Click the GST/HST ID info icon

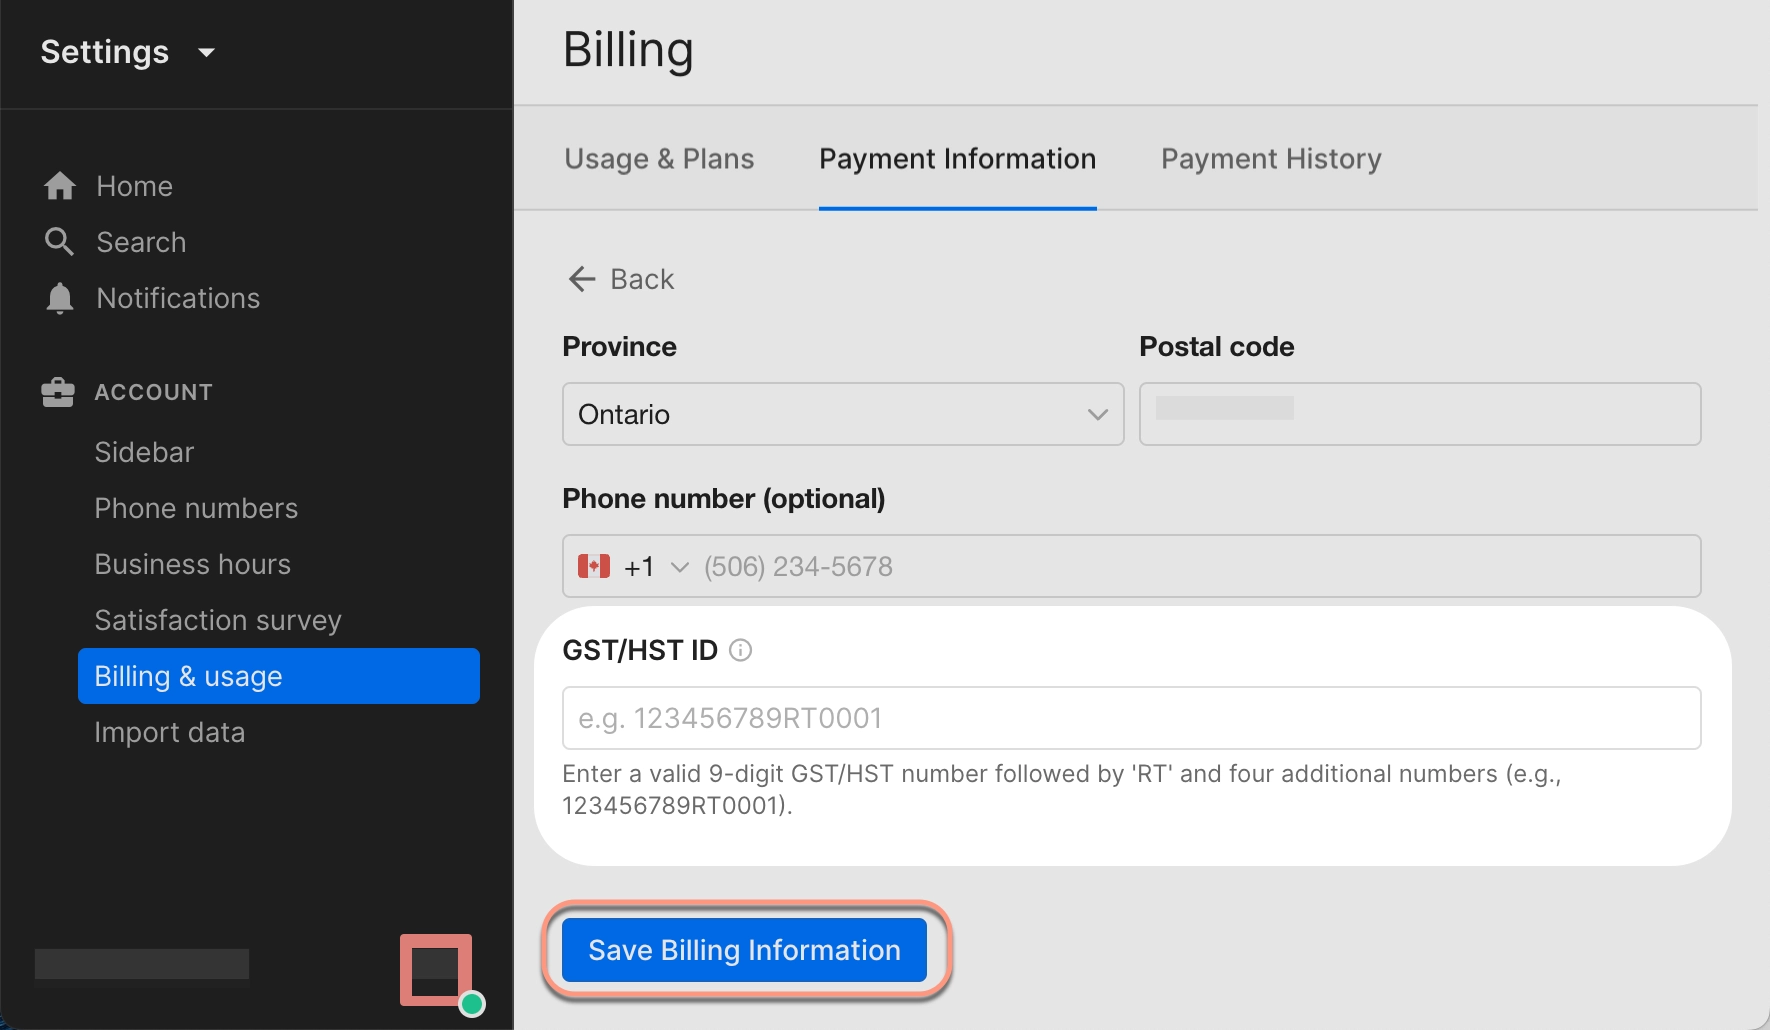[741, 650]
